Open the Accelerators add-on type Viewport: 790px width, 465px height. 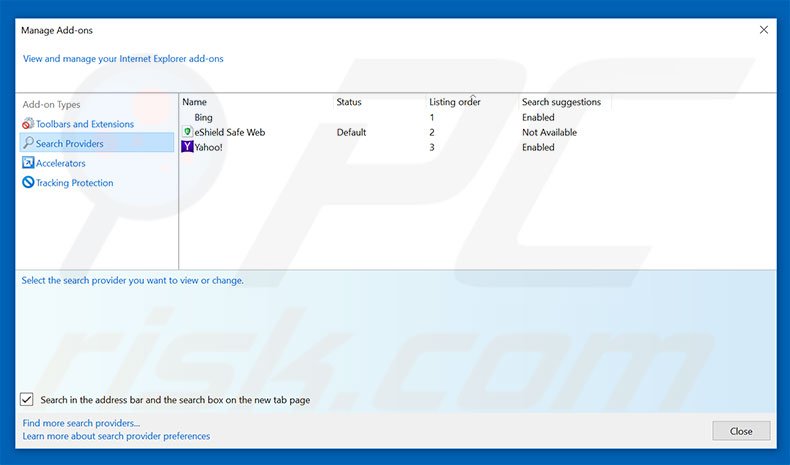point(60,163)
